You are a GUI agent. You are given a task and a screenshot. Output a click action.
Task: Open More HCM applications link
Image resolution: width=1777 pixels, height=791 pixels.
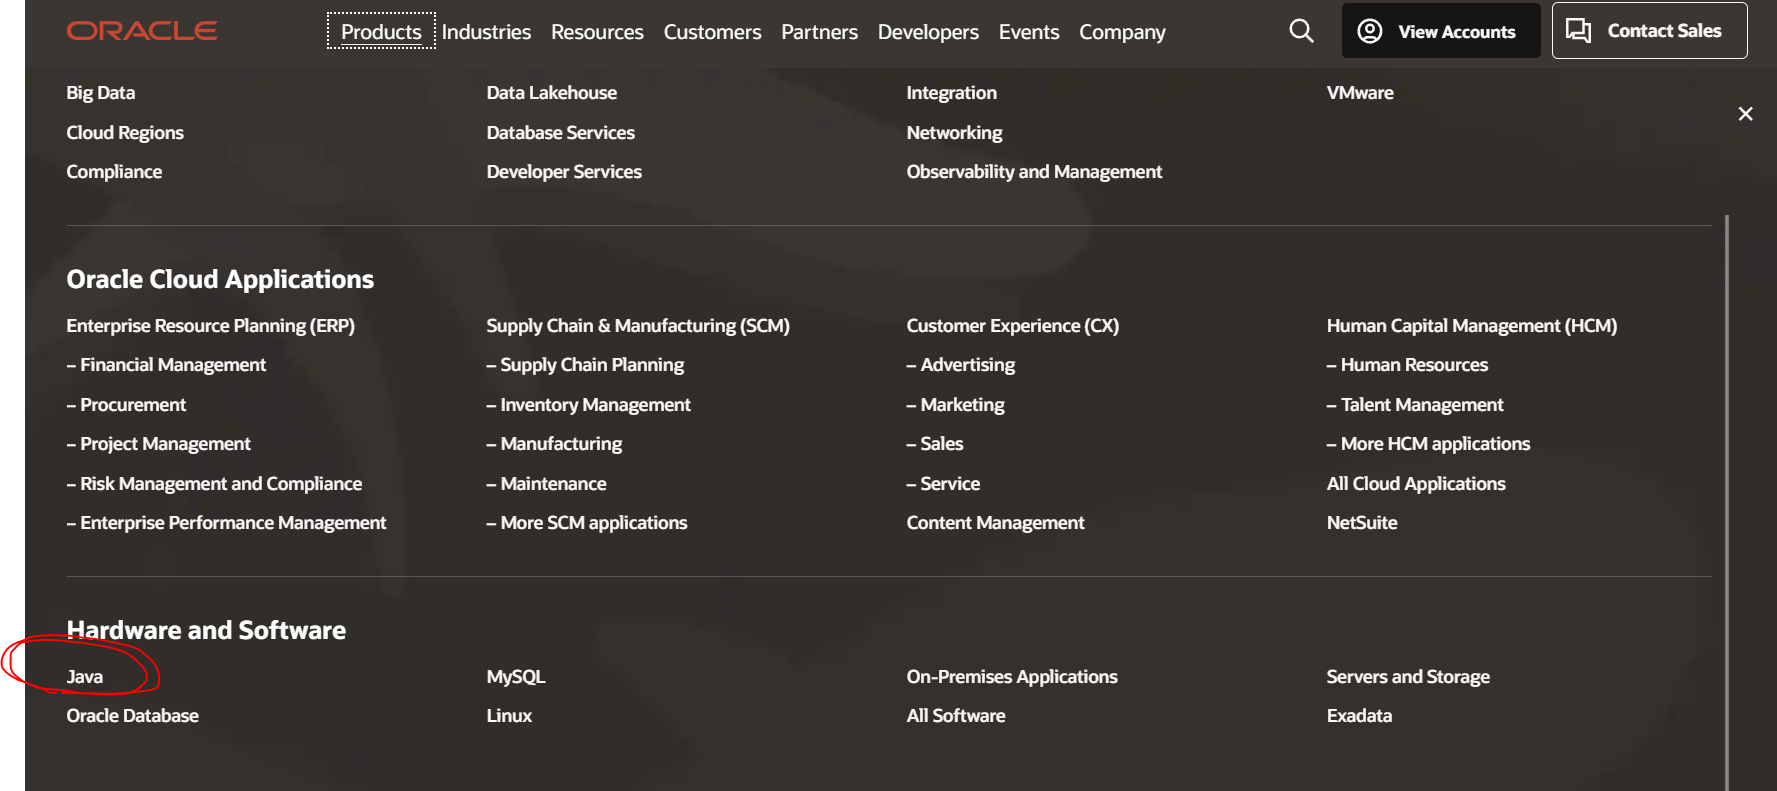click(1428, 444)
